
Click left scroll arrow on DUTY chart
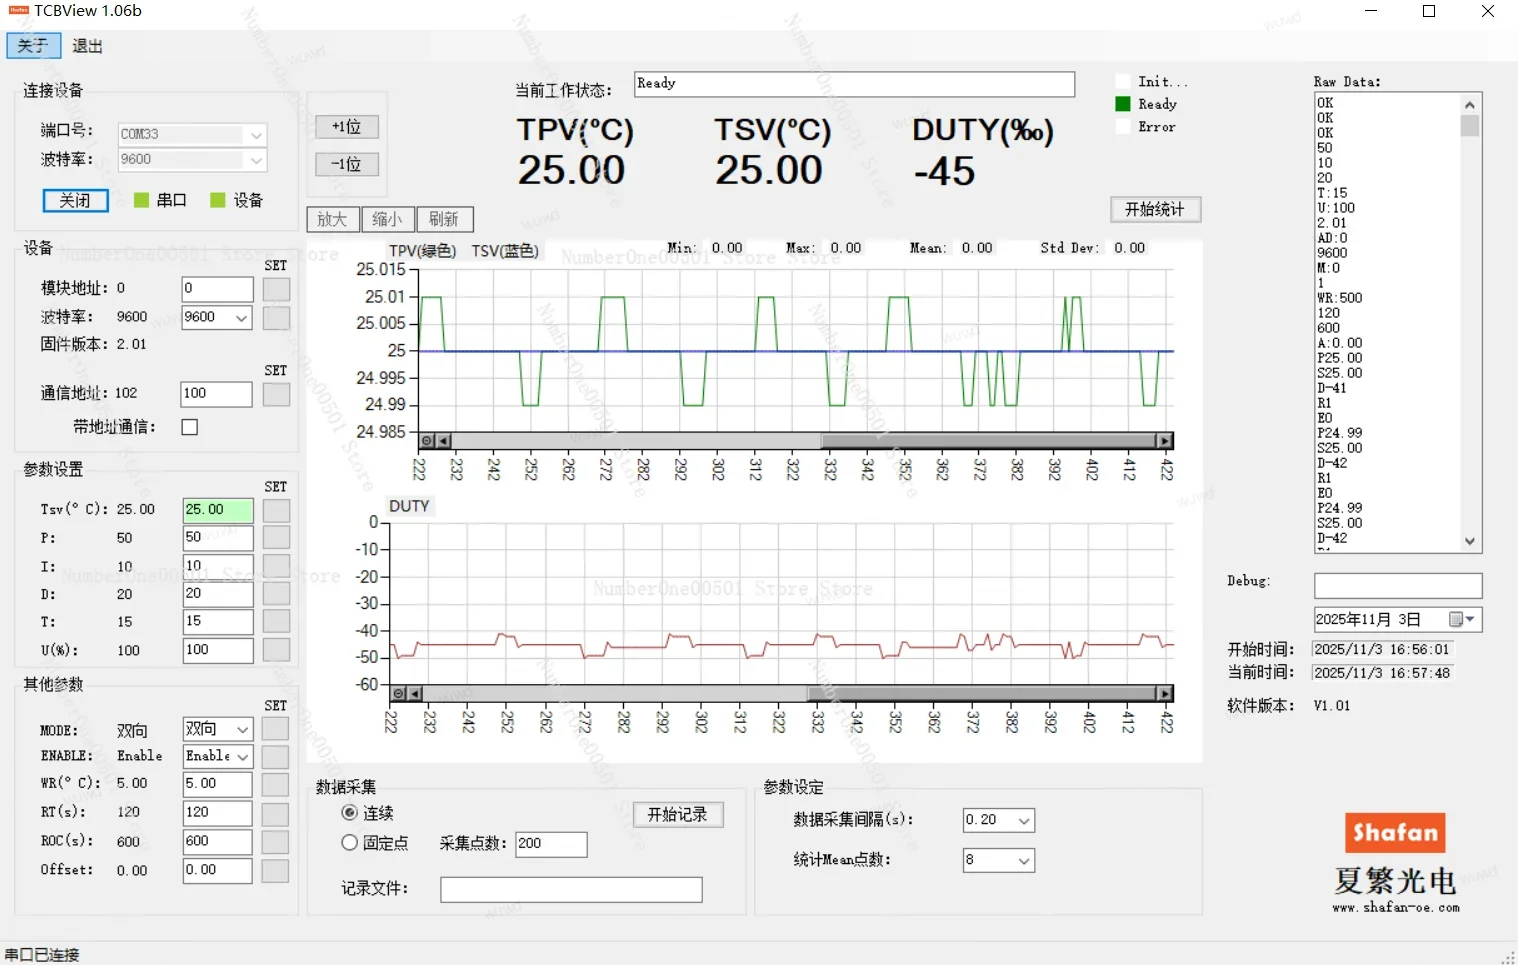[x=415, y=694]
